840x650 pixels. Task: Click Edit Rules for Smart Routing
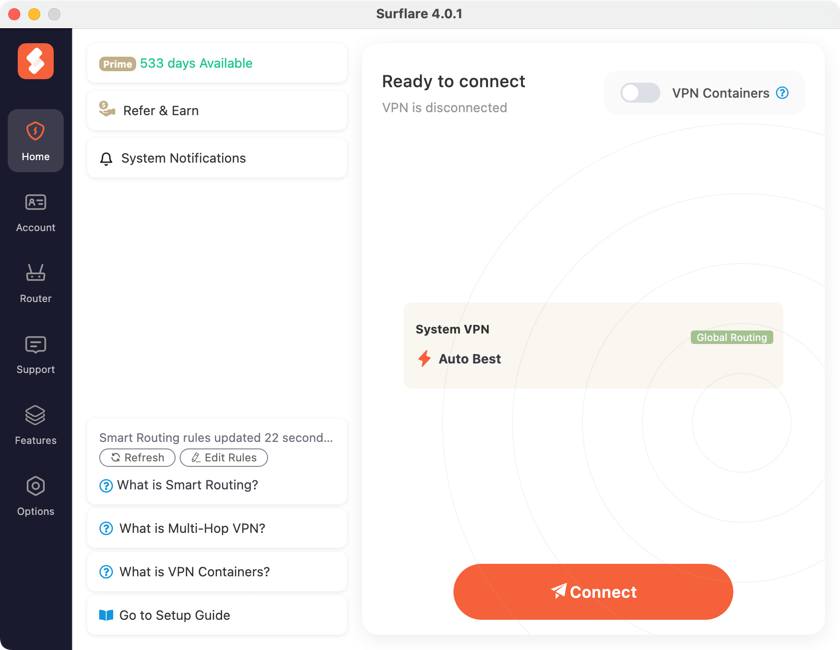[224, 457]
